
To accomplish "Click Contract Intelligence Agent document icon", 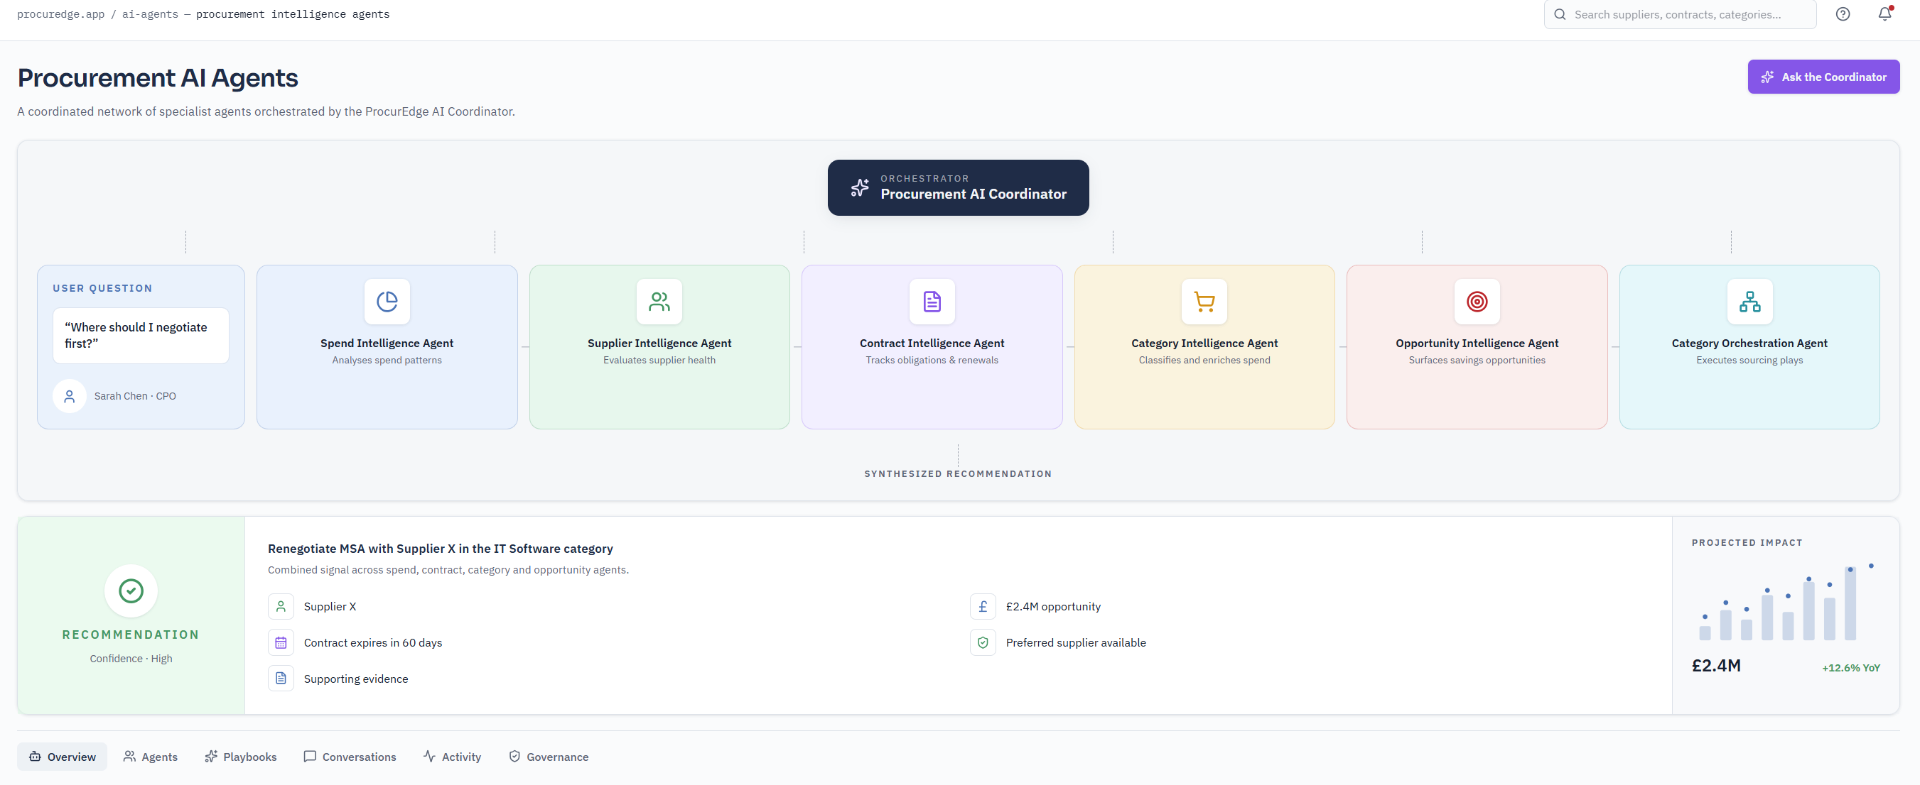I will tap(932, 301).
